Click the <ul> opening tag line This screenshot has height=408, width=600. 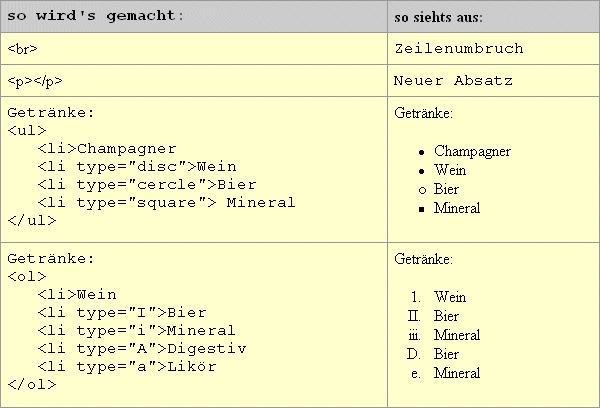pyautogui.click(x=27, y=131)
